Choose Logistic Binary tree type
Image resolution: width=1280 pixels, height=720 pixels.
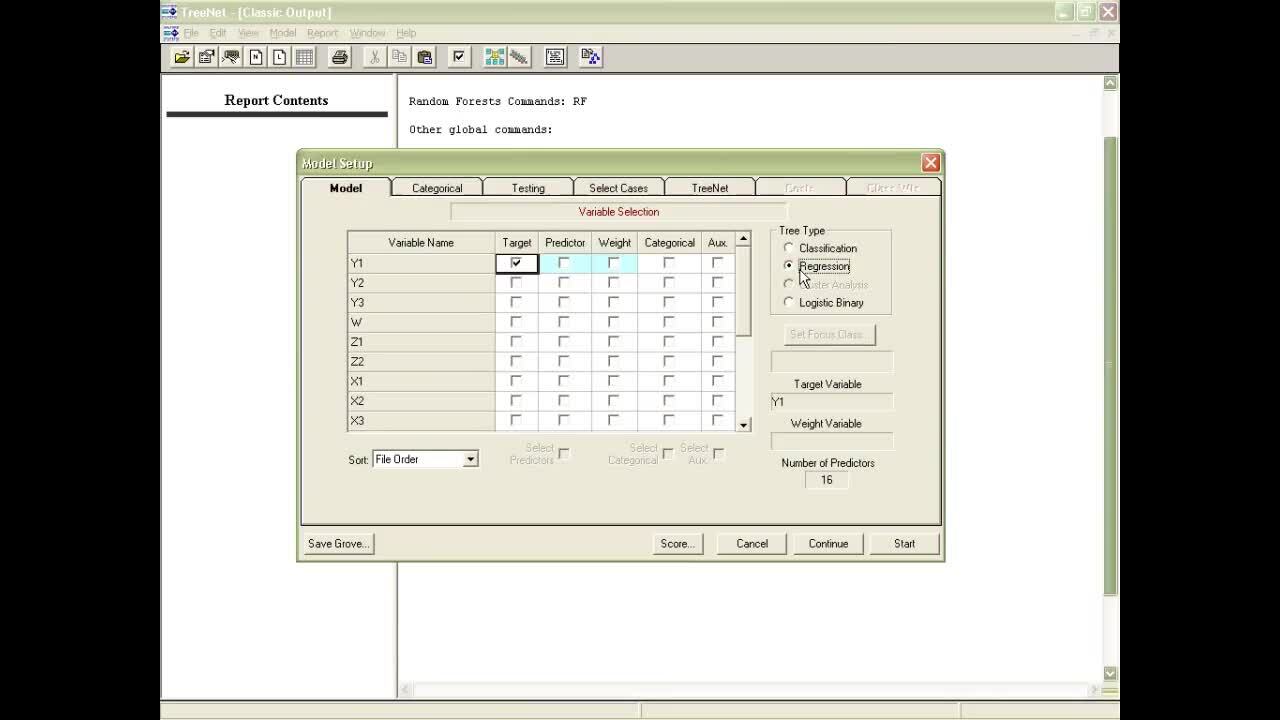[789, 302]
